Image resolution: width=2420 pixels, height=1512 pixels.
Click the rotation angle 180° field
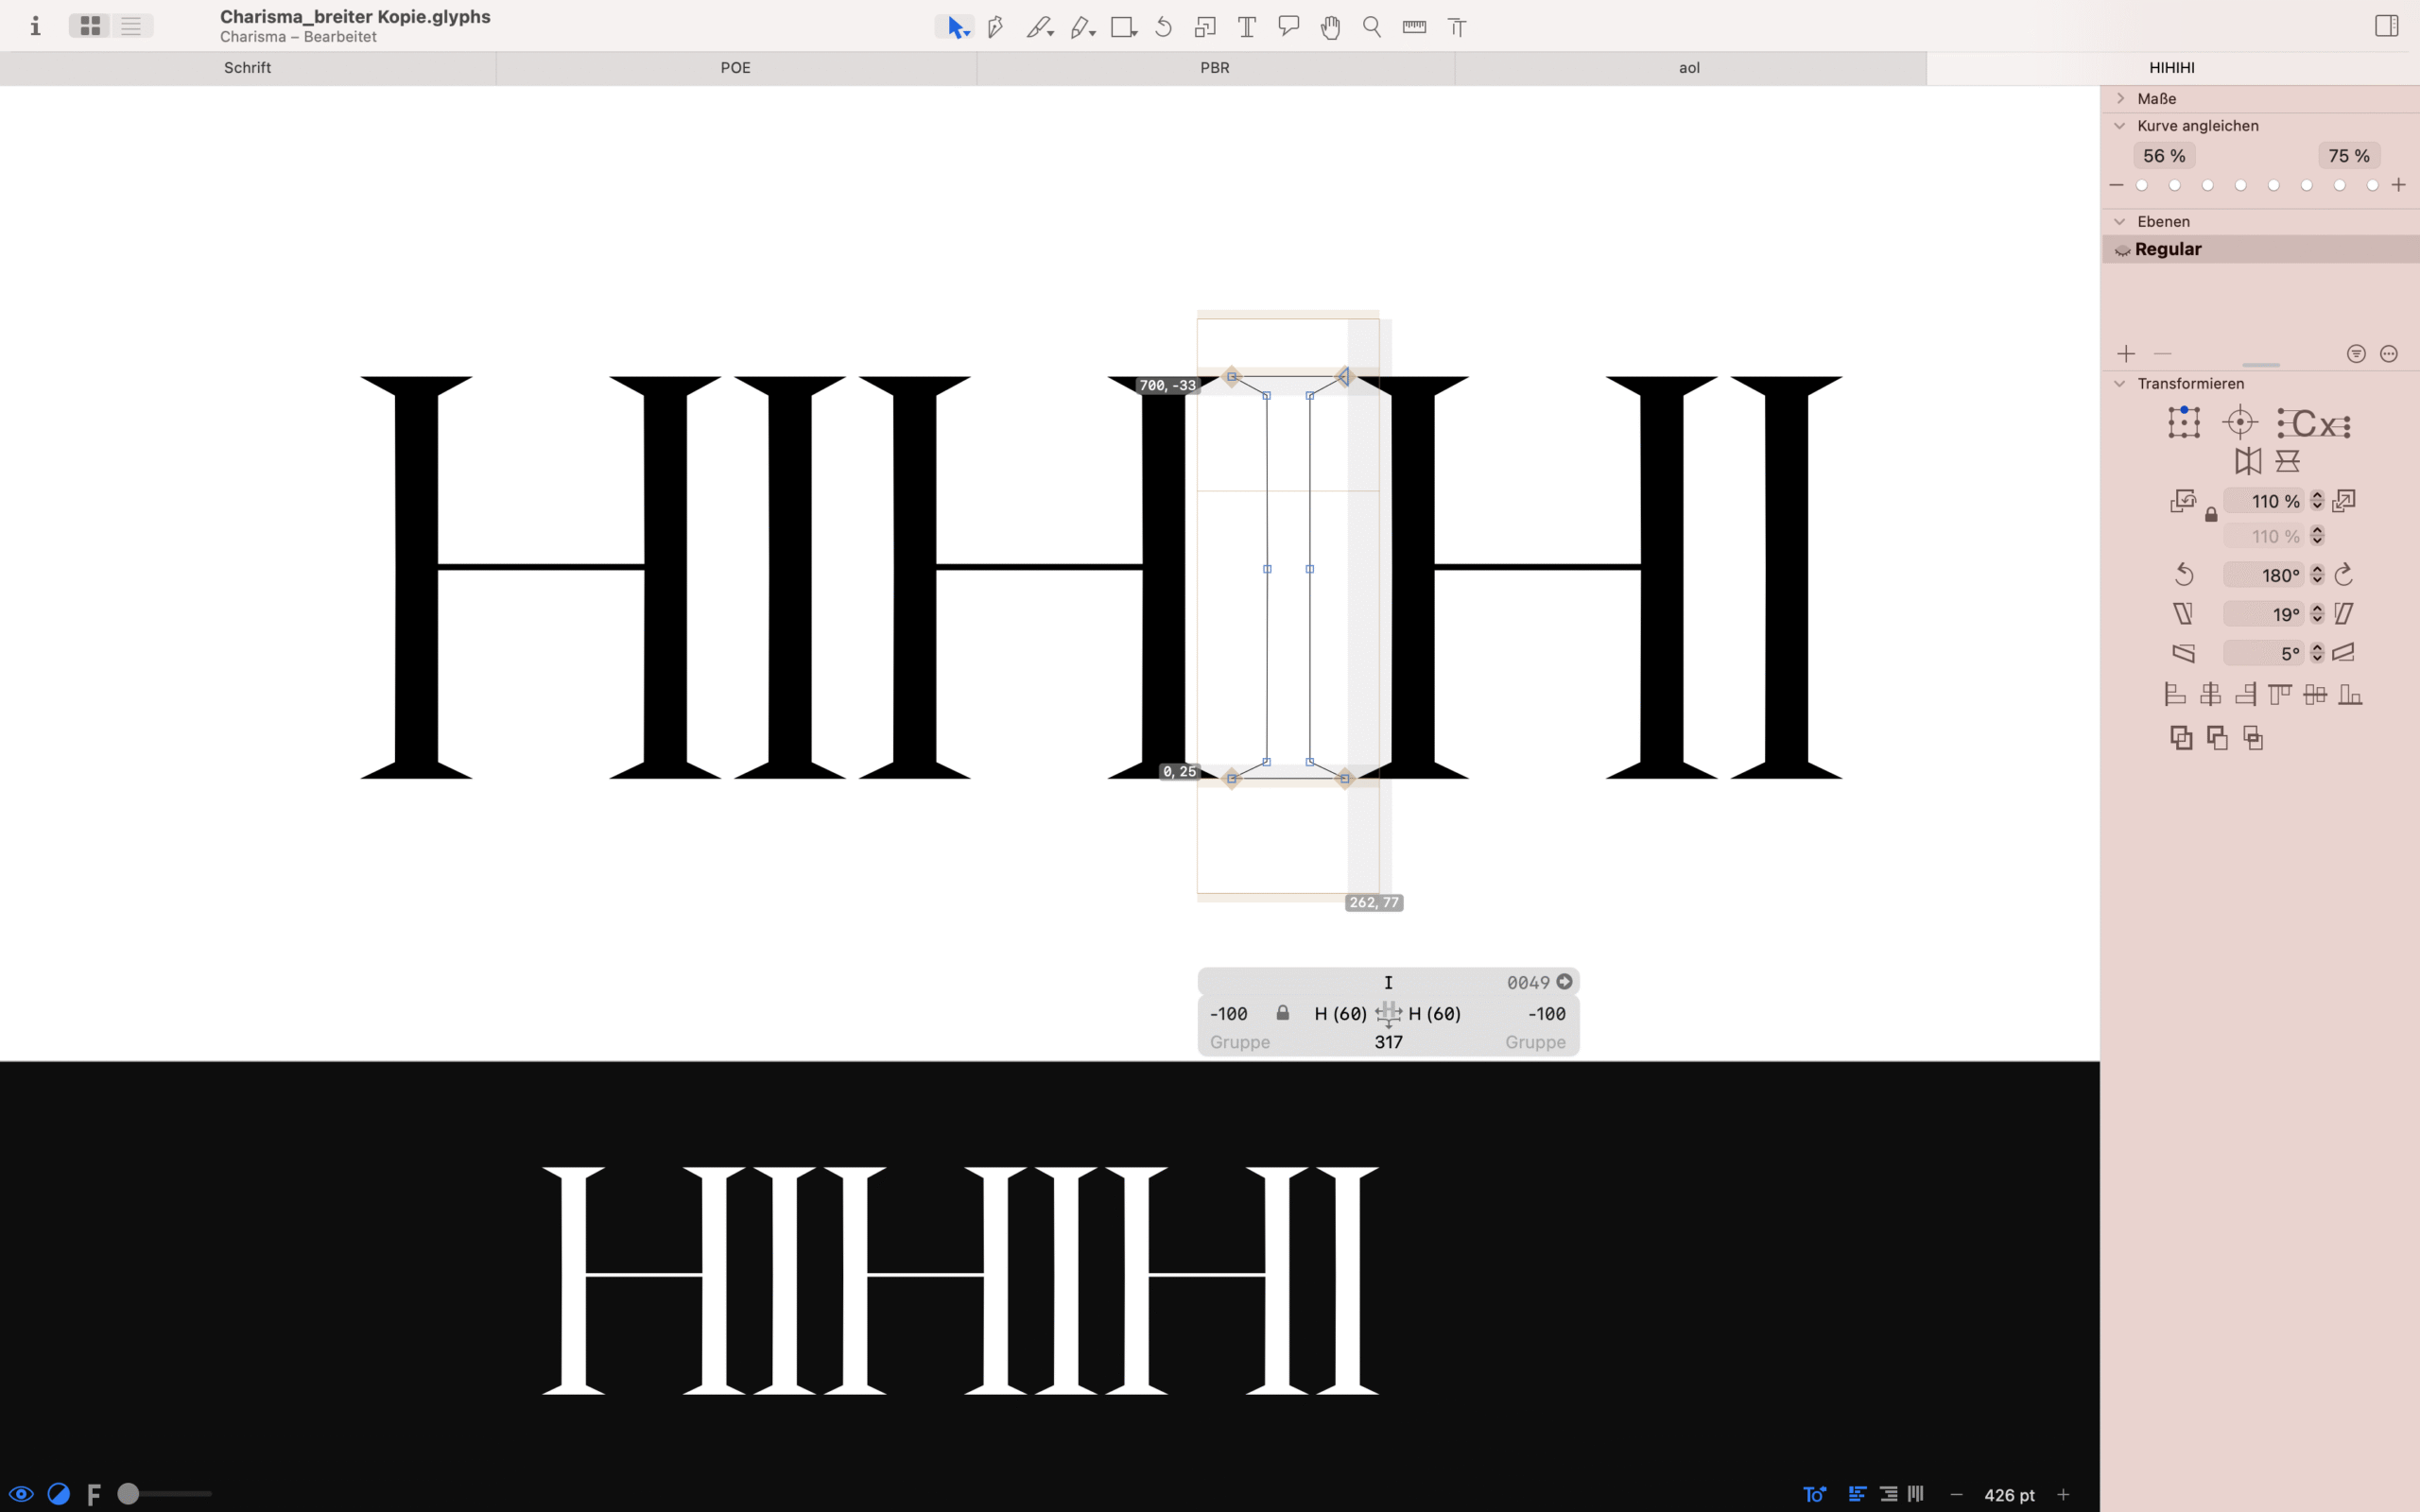pos(2267,575)
